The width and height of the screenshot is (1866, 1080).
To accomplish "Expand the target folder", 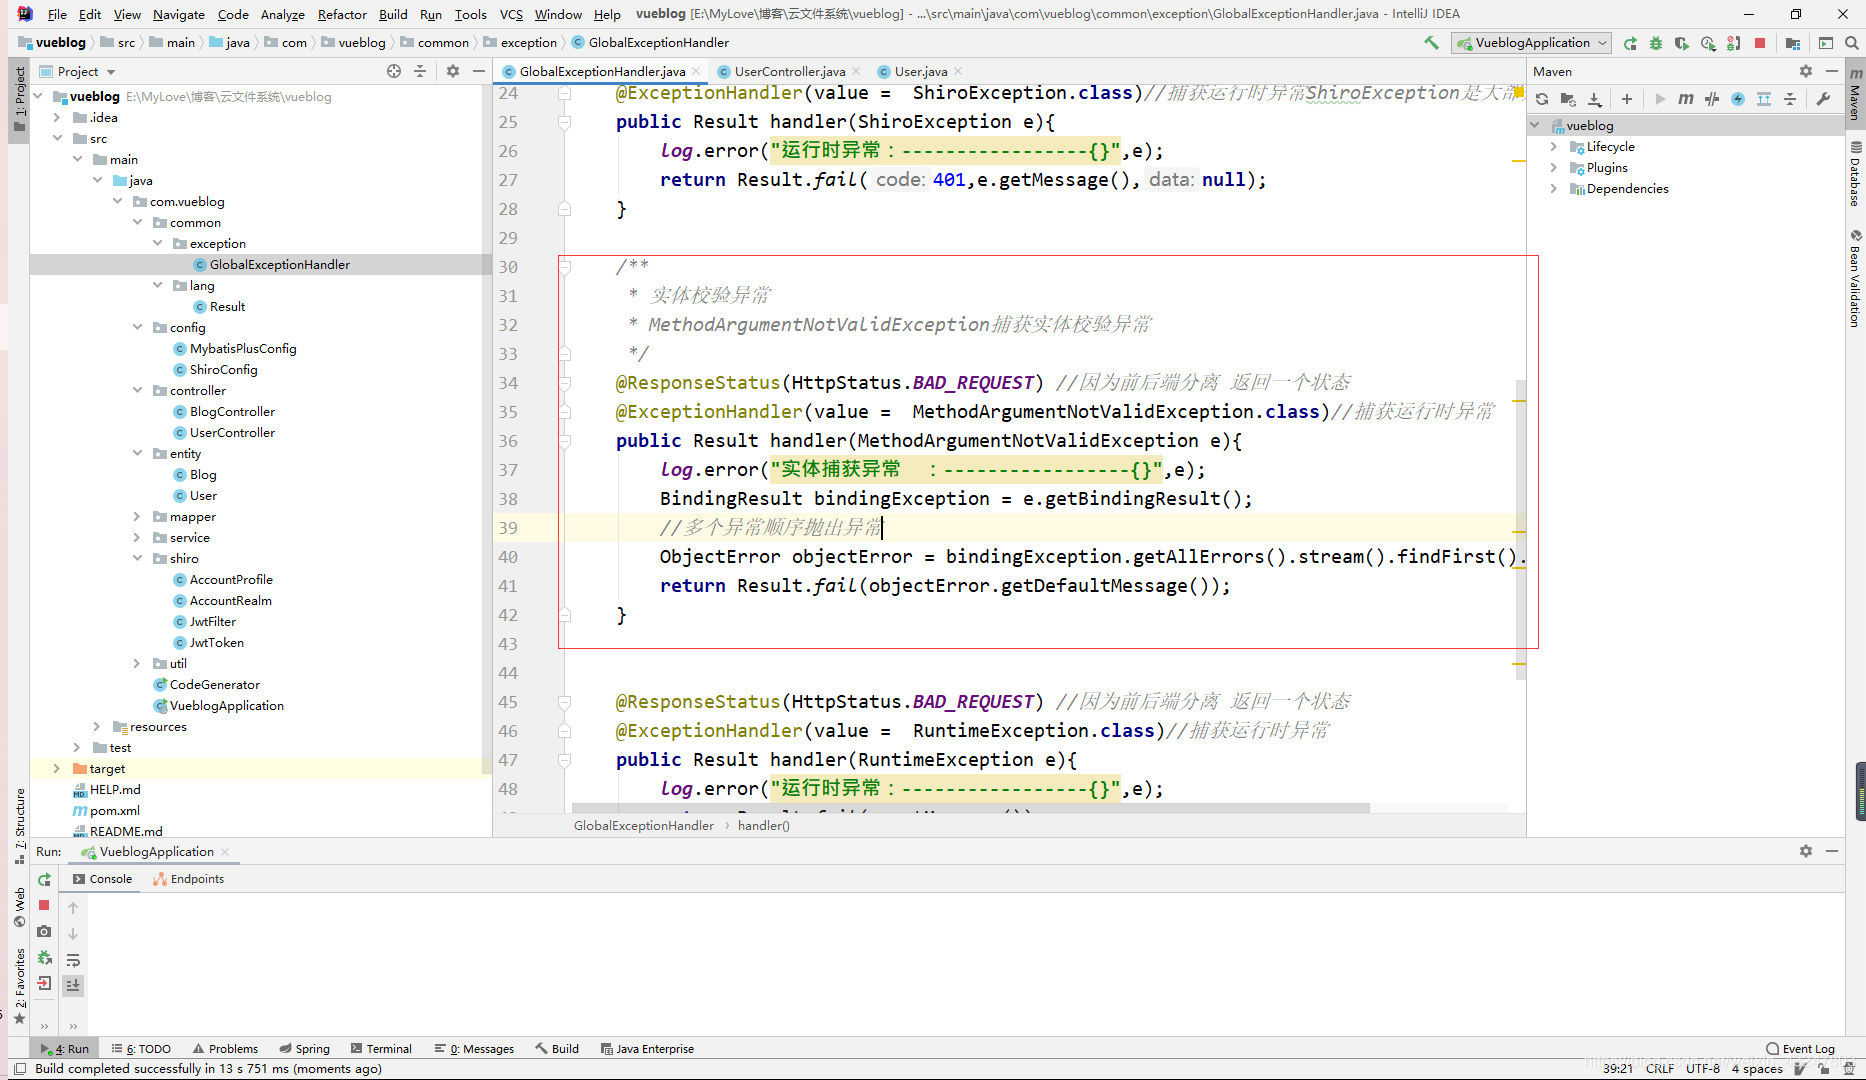I will click(x=57, y=769).
